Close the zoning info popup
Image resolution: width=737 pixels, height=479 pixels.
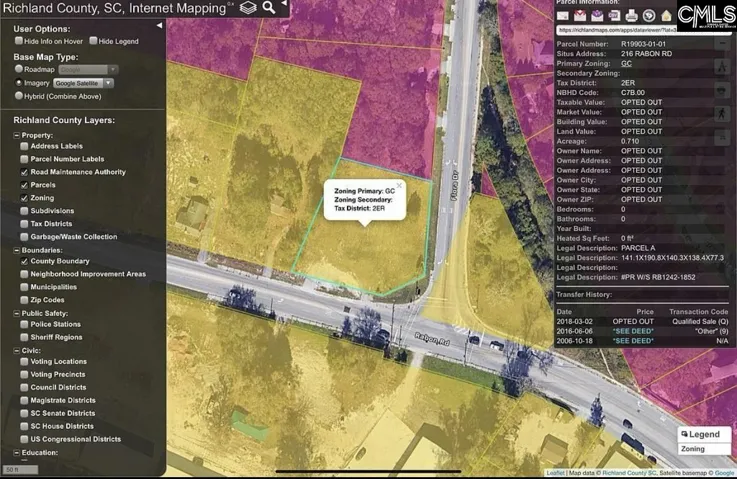tap(399, 186)
